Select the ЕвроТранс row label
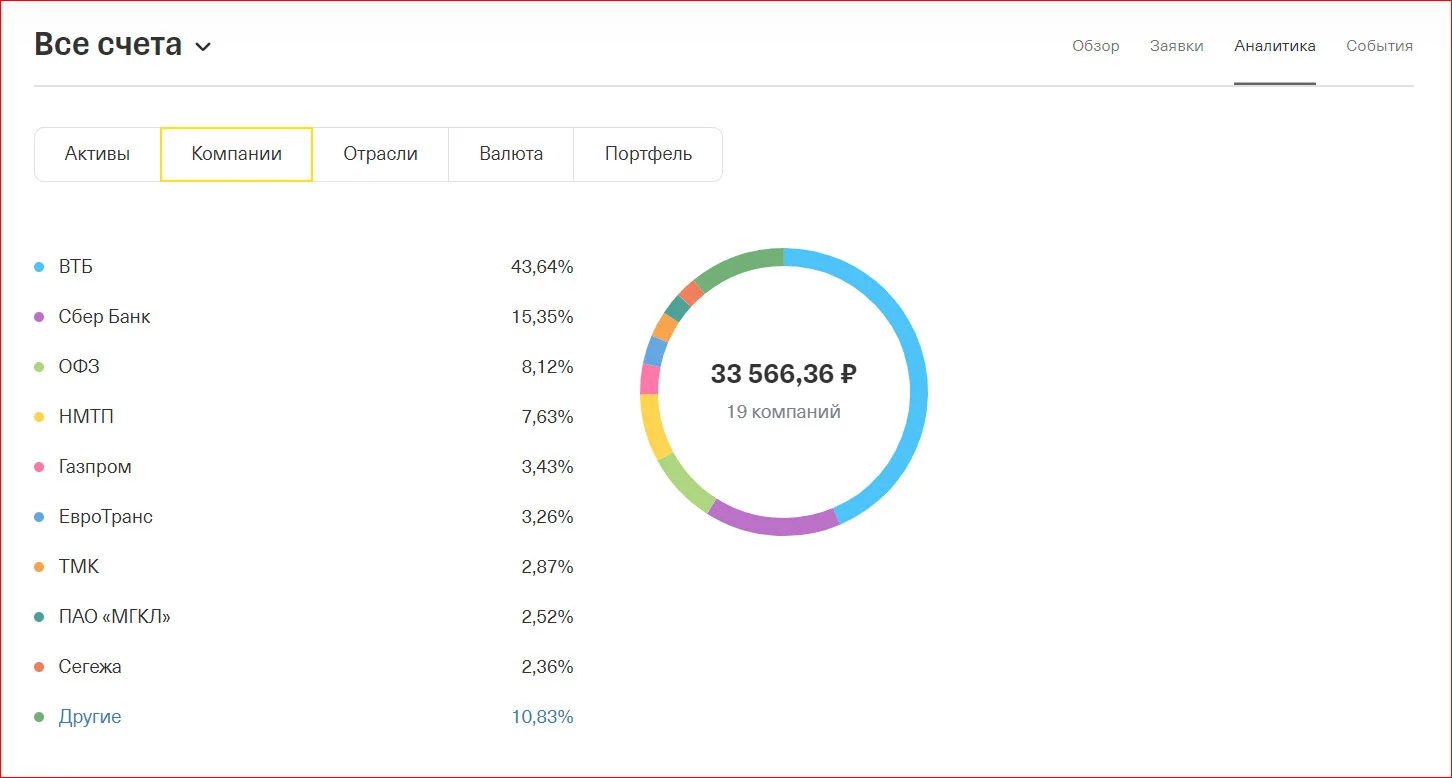 click(106, 517)
